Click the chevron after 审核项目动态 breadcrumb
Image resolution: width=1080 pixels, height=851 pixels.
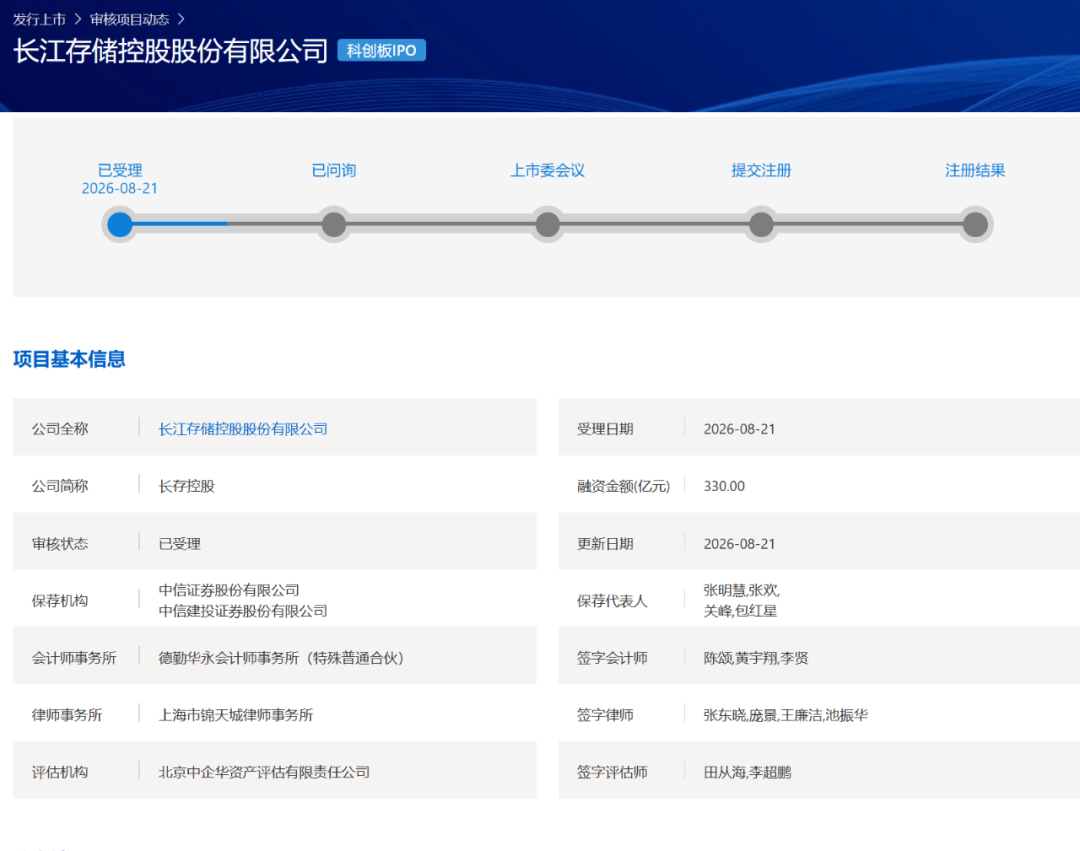(181, 19)
